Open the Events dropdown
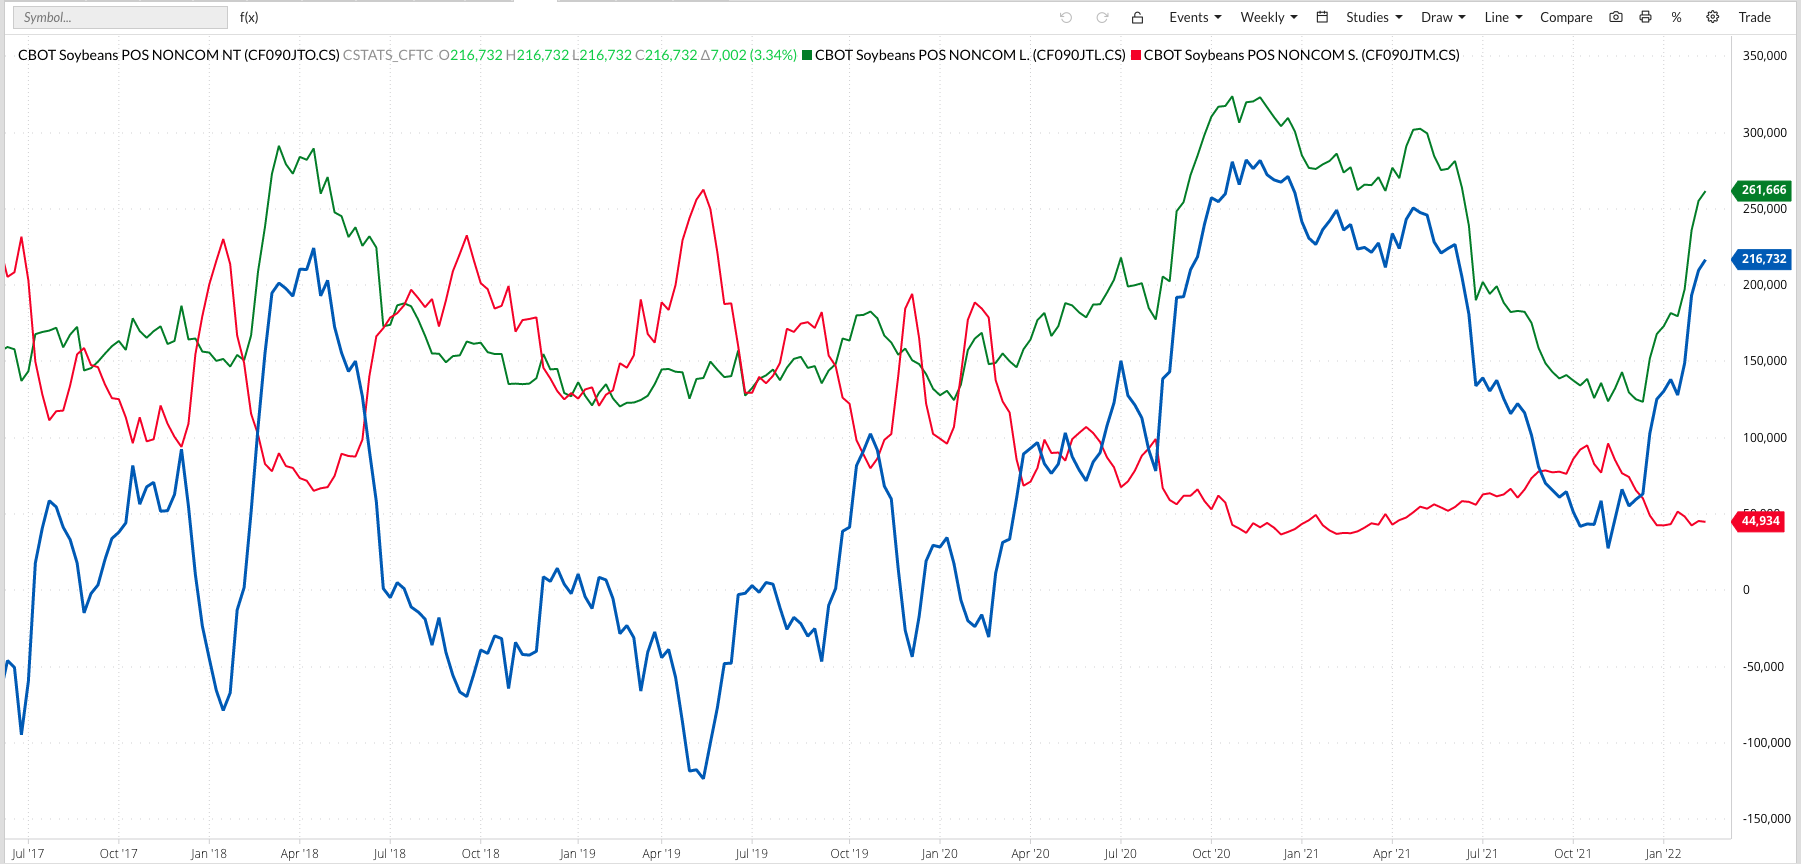Screen dimensions: 1801x864 1195,17
